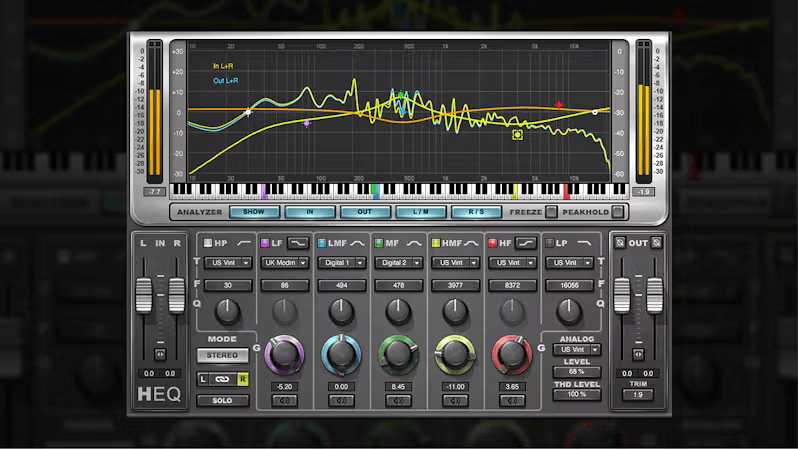Screen dimensions: 798x449
Task: Select the HP band filter shape icon
Action: point(244,243)
